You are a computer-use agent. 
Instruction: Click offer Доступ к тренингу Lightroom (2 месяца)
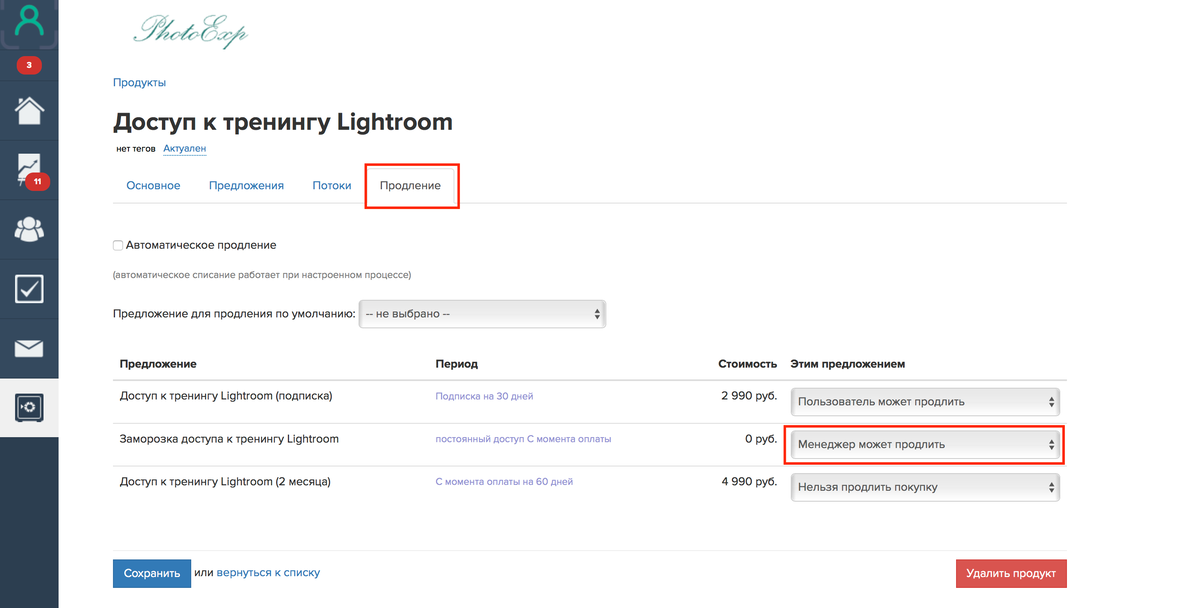pyautogui.click(x=225, y=481)
